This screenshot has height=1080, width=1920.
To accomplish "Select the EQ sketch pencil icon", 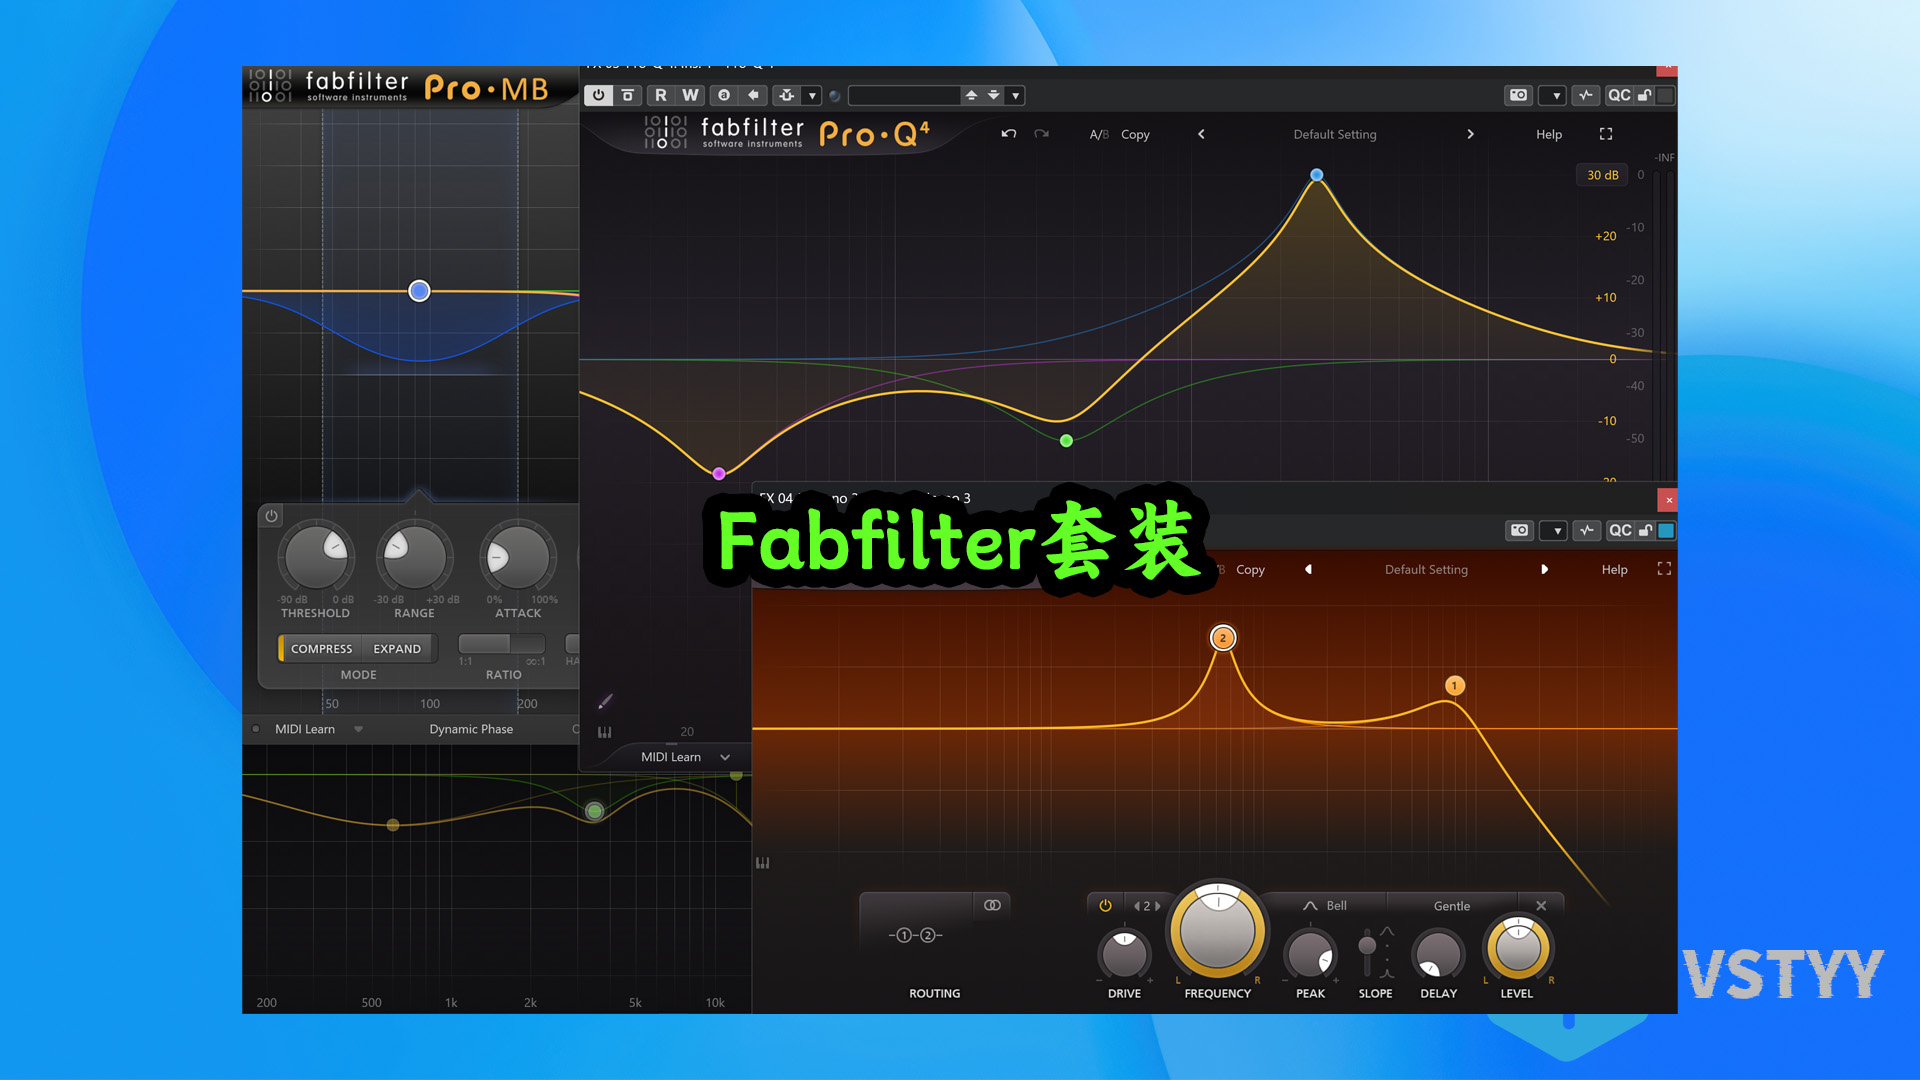I will point(604,701).
